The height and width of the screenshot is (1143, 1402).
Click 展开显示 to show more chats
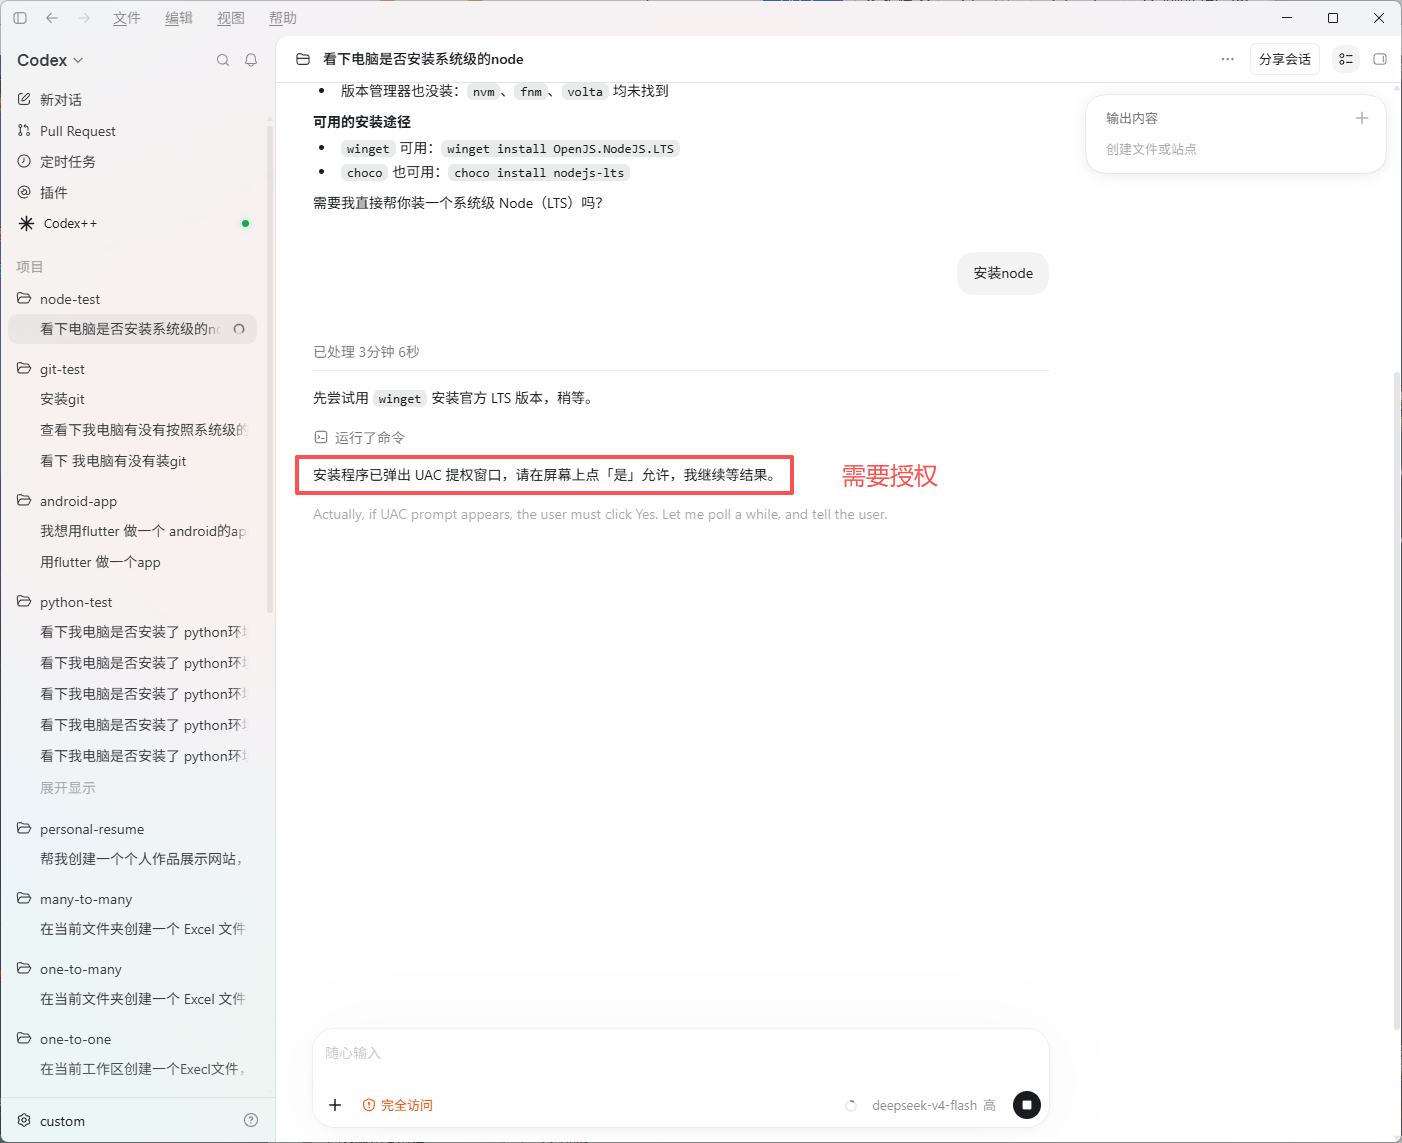[68, 788]
